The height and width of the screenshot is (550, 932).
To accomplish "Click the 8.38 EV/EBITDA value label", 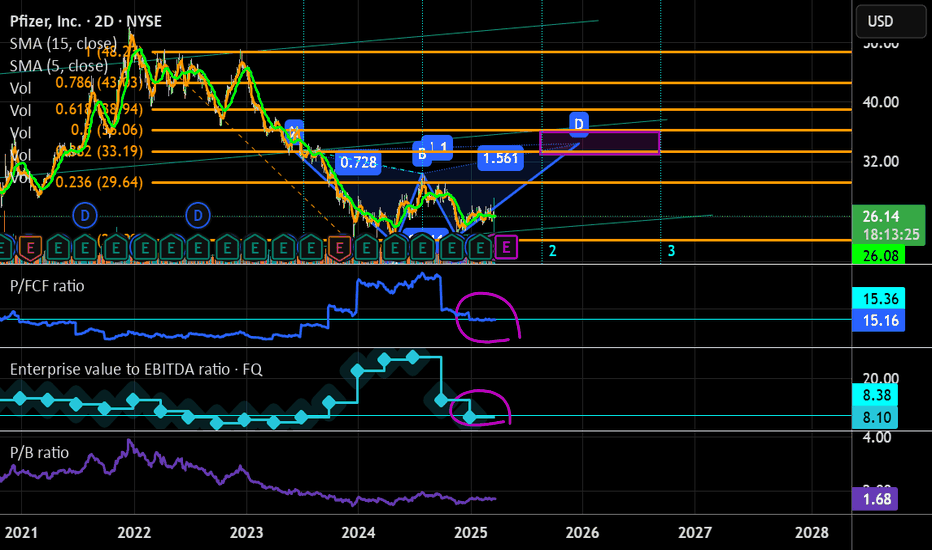I will pos(875,395).
